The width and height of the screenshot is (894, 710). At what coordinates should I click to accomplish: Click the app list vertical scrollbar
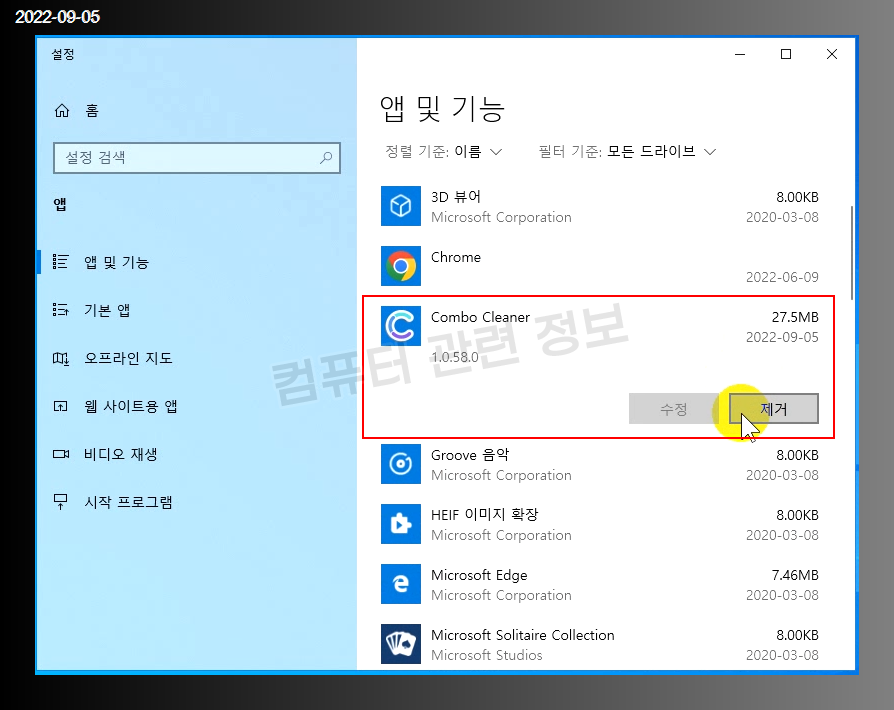point(852,253)
